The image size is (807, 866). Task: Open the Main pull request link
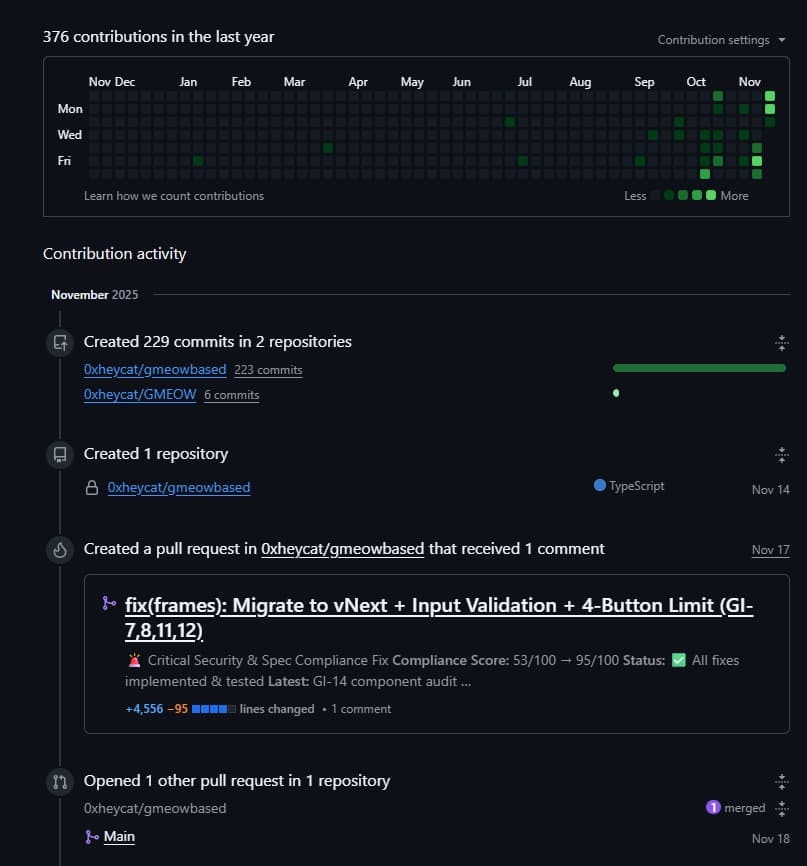[119, 836]
